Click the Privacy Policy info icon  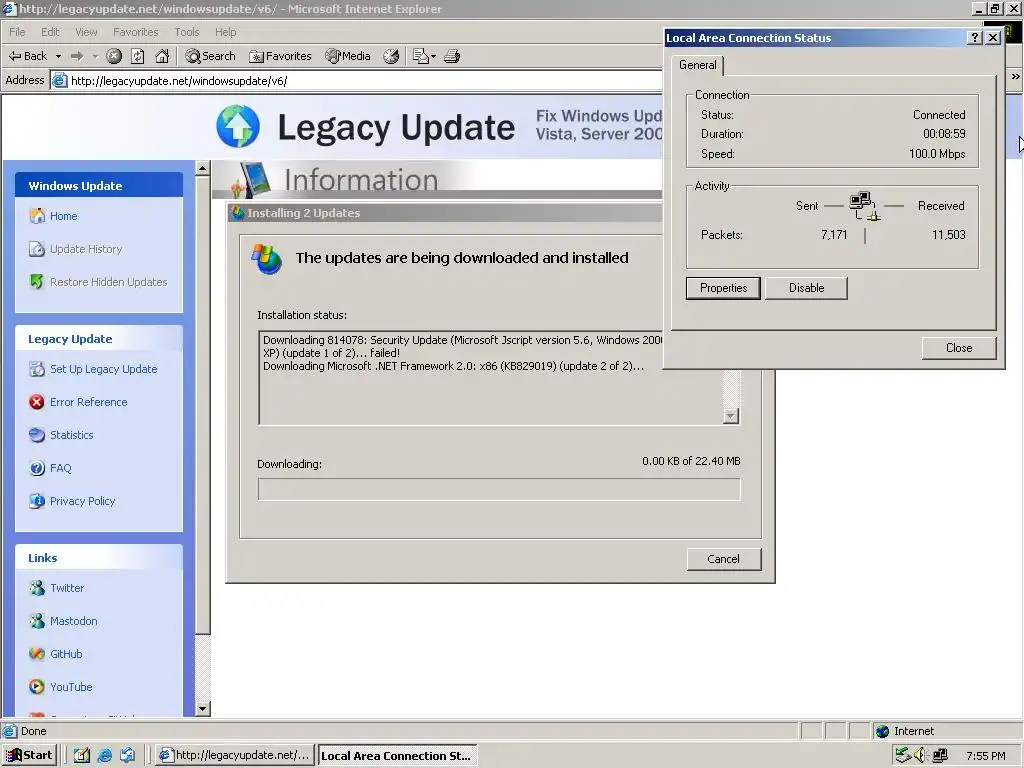(37, 501)
